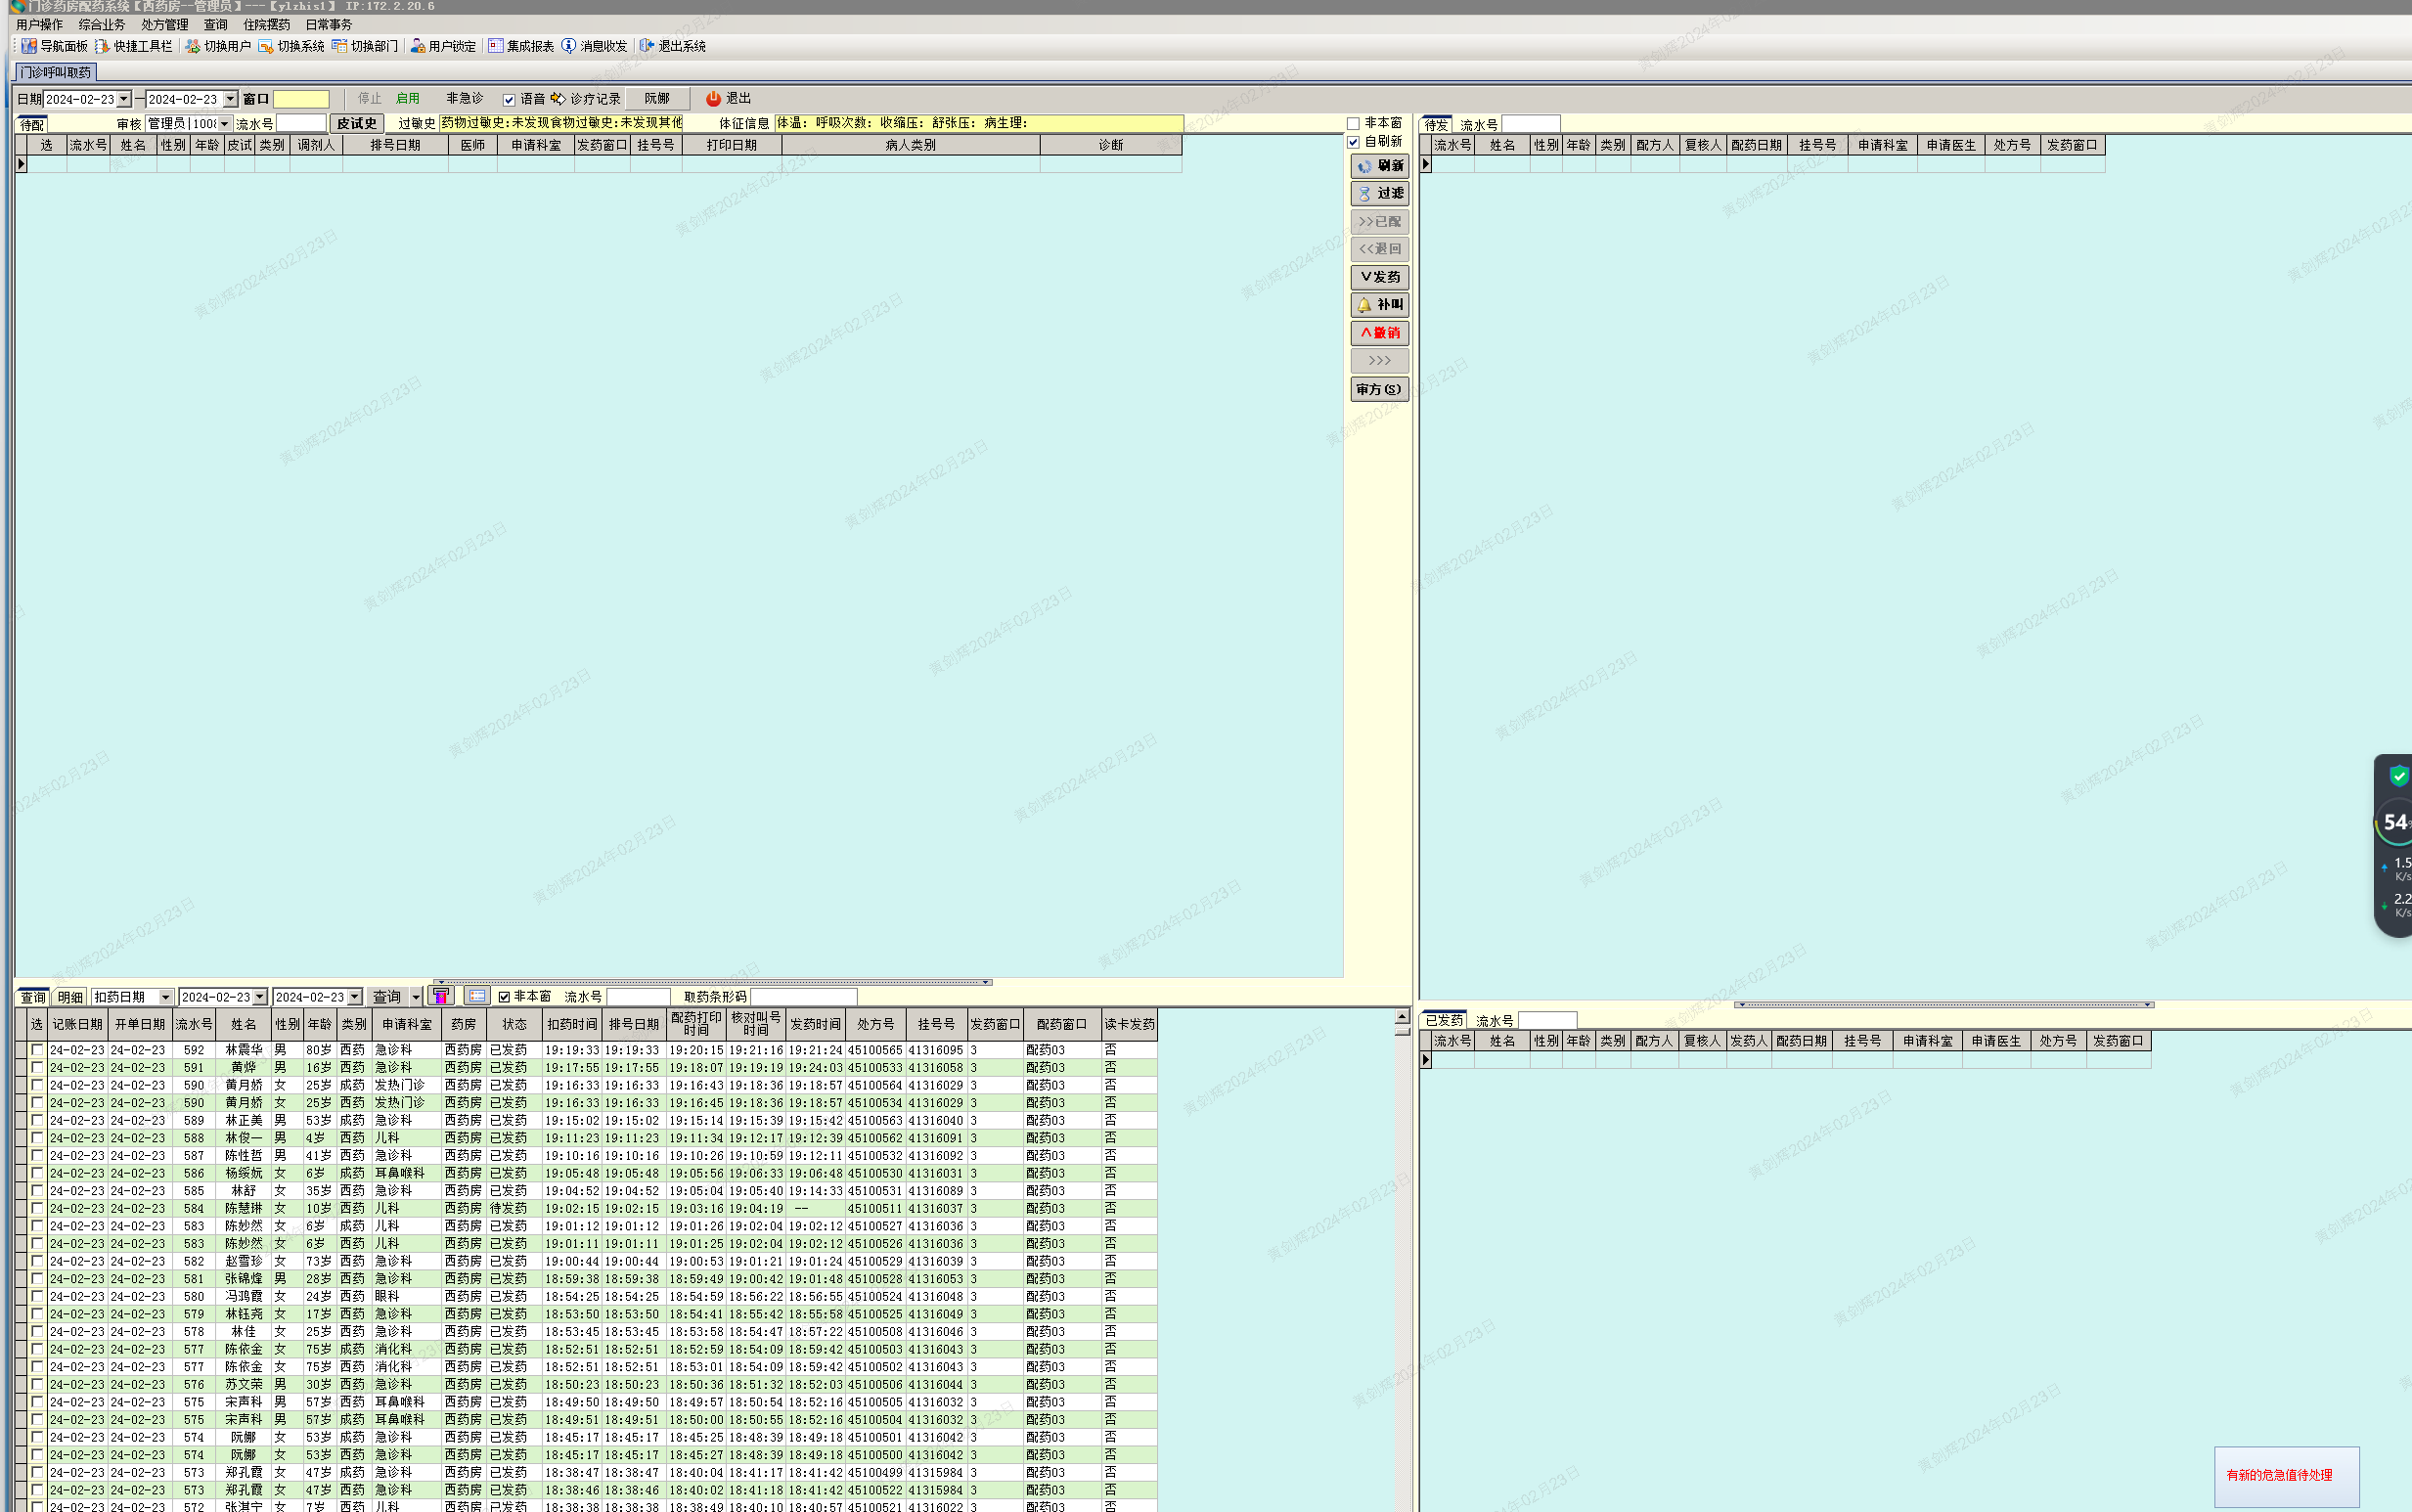Click the 用户锁定 user lock icon
Image resolution: width=2412 pixels, height=1512 pixels.
(x=418, y=46)
